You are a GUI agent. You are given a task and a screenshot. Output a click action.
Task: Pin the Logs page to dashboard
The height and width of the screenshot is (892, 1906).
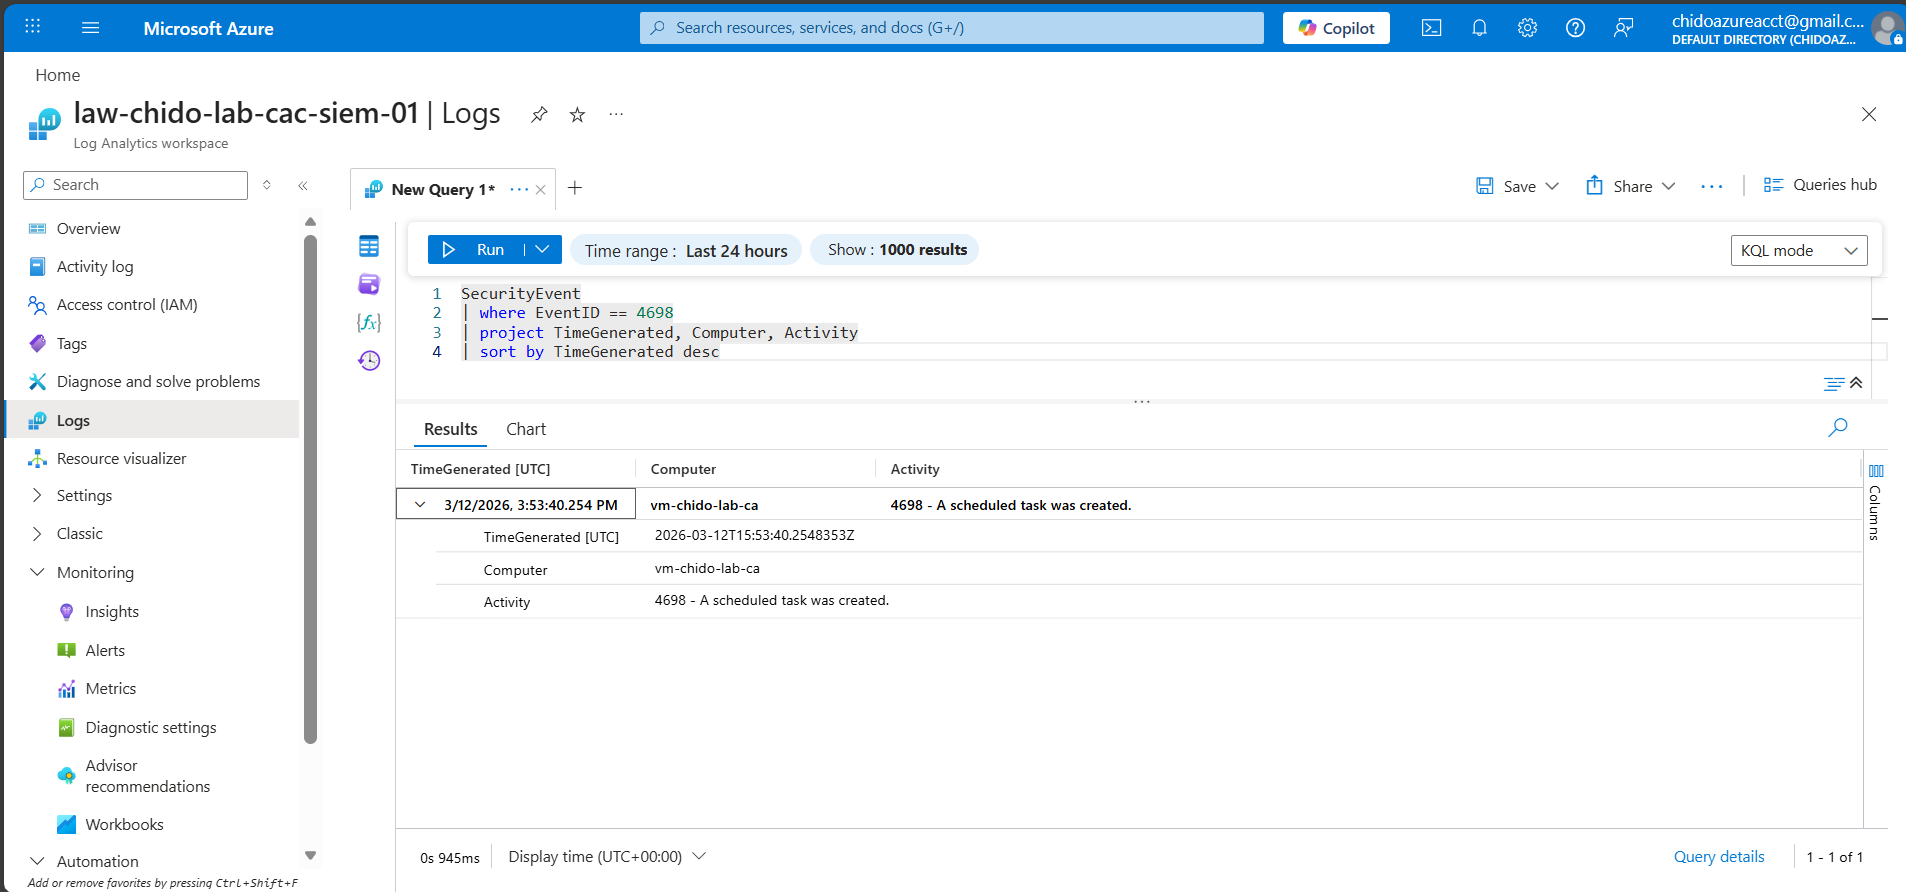(x=539, y=114)
